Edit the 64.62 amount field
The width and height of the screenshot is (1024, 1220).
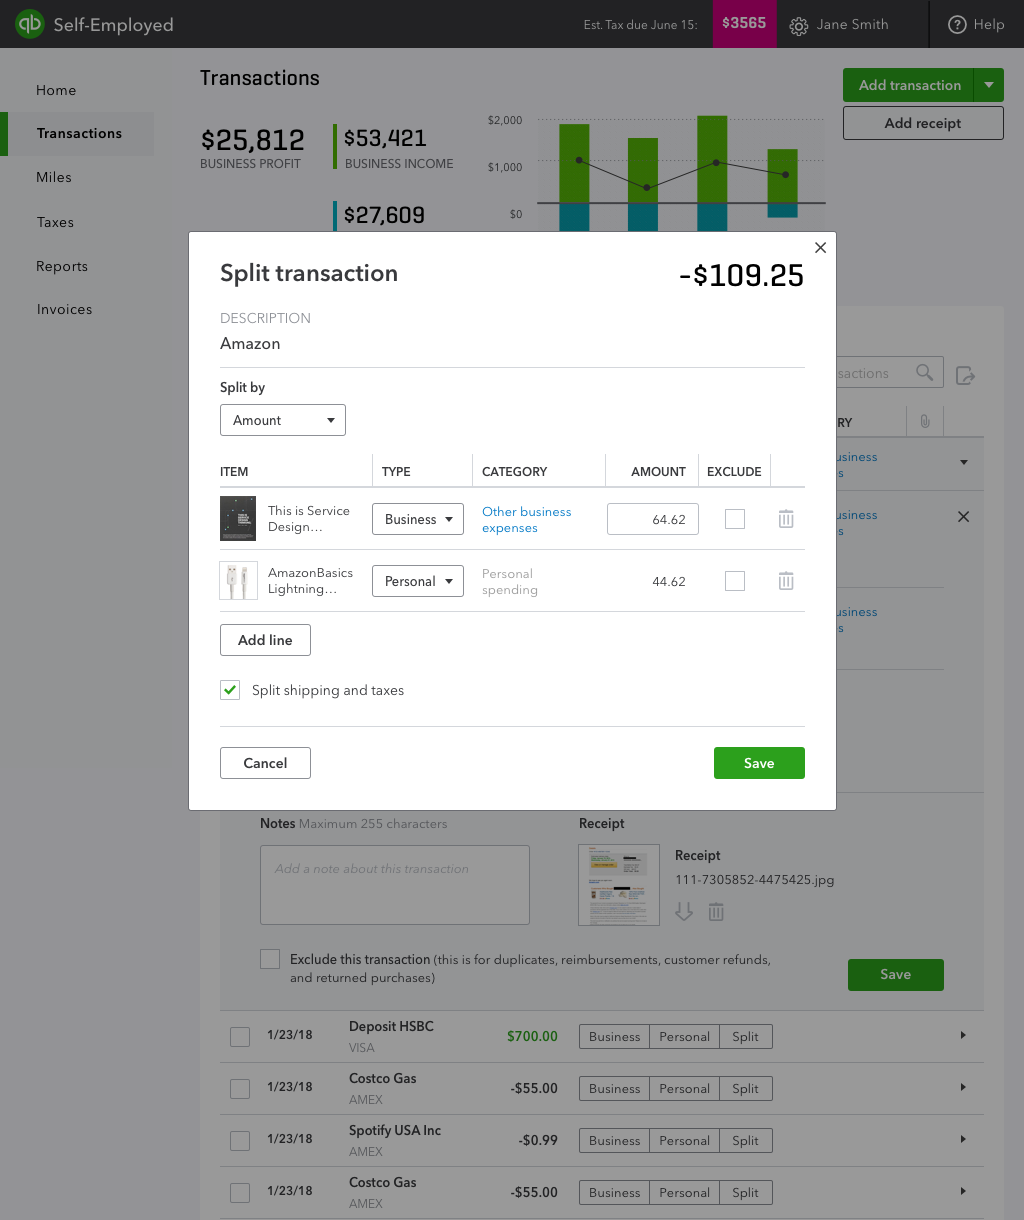click(x=653, y=519)
